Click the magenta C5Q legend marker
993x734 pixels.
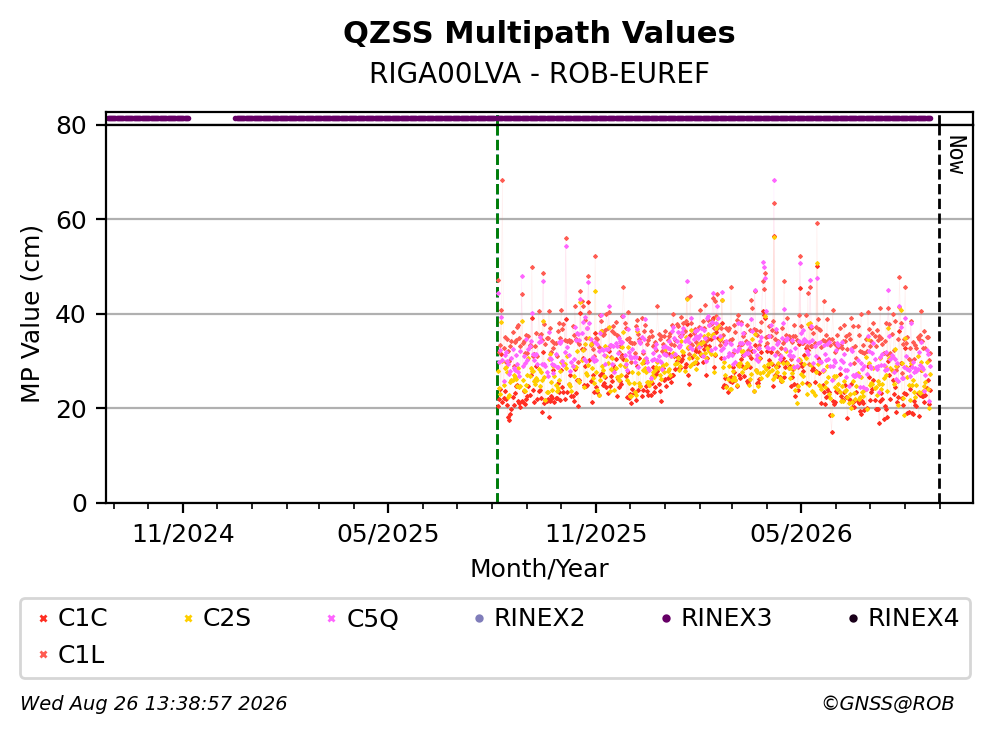click(331, 619)
